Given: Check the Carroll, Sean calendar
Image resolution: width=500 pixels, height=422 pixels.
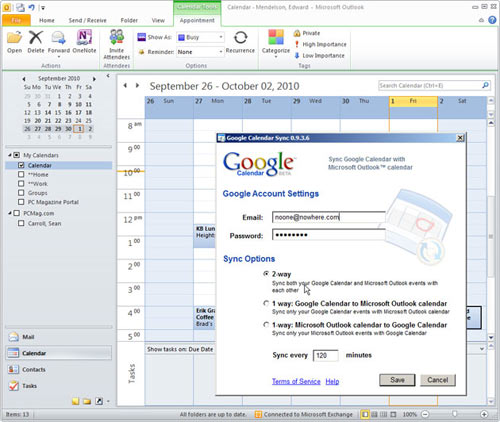Looking at the screenshot, I should [x=21, y=223].
